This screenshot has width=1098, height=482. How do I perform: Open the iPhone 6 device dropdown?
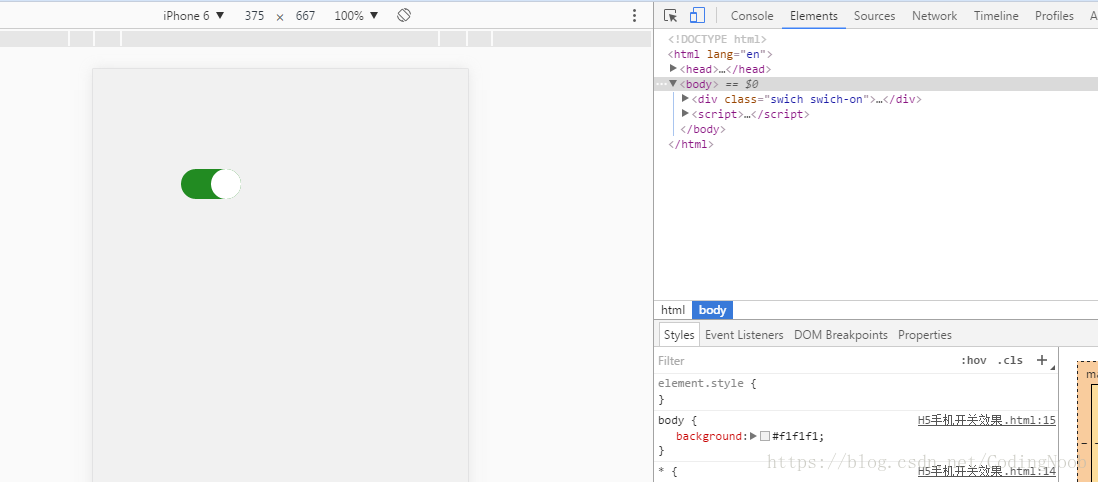pos(194,15)
